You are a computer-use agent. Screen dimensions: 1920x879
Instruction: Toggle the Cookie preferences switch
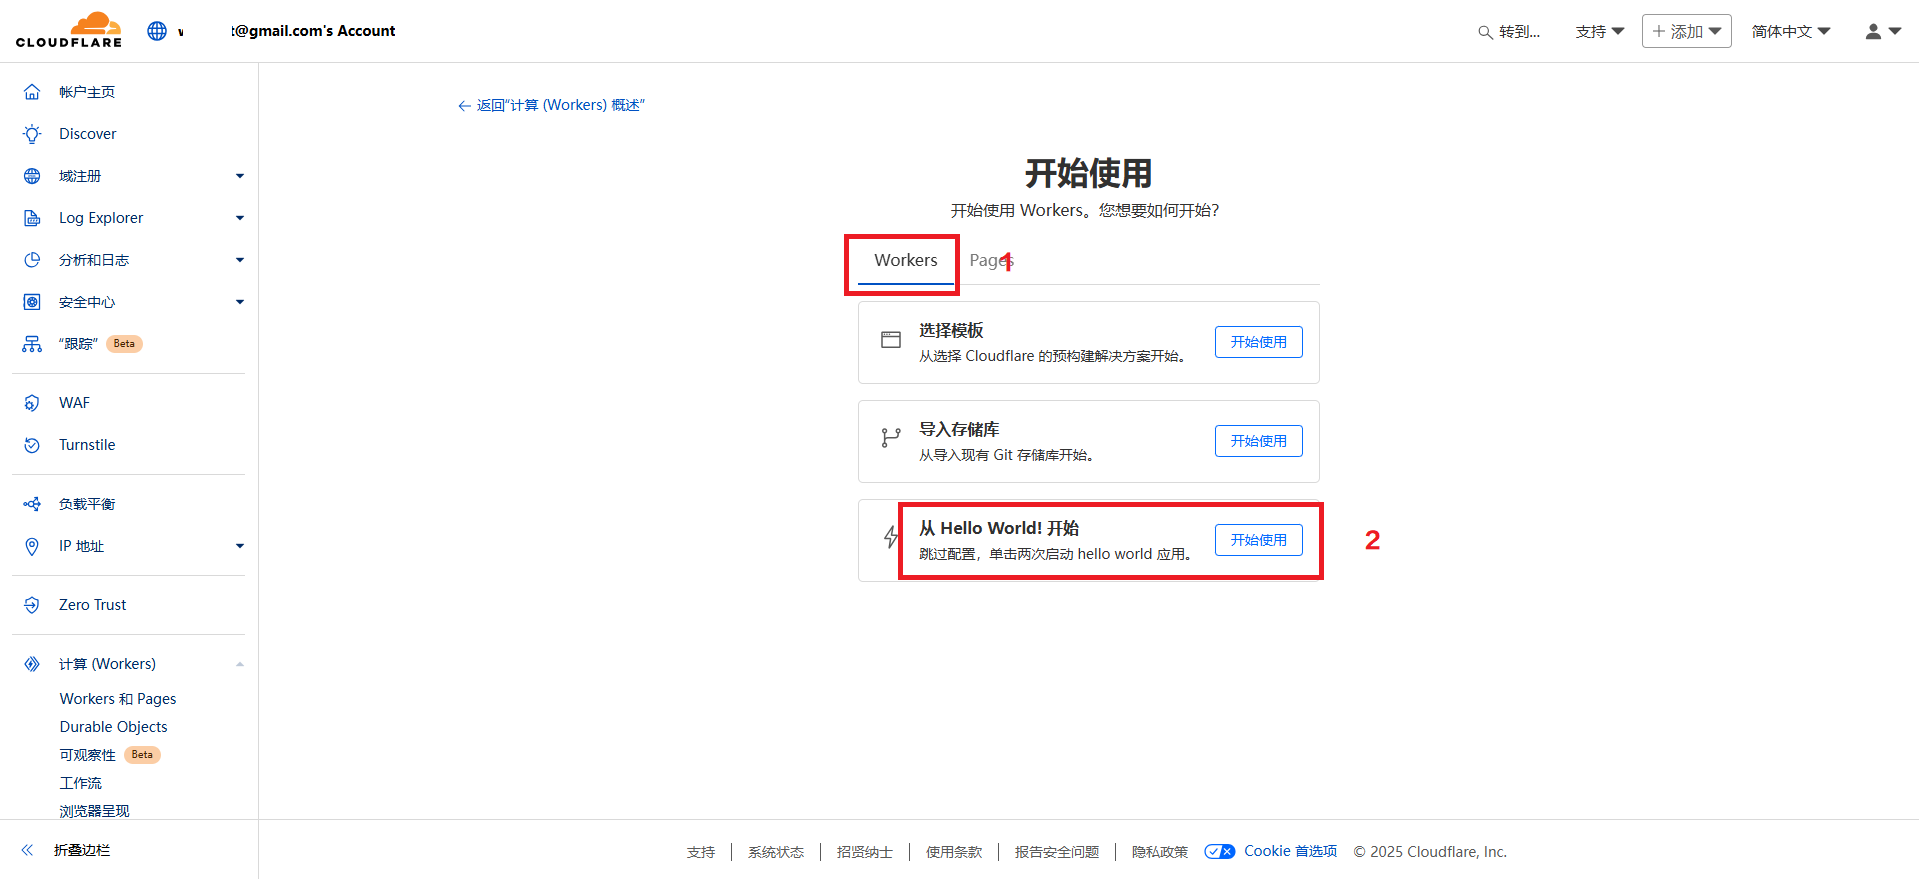click(x=1219, y=852)
